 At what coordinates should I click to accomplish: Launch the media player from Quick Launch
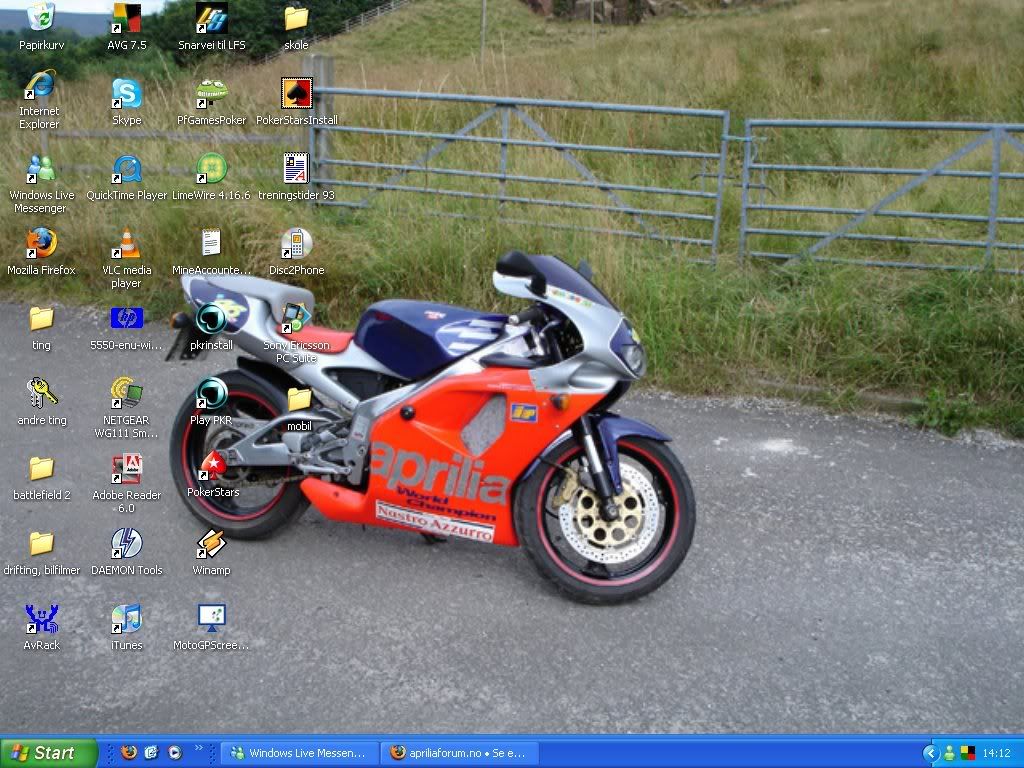175,752
